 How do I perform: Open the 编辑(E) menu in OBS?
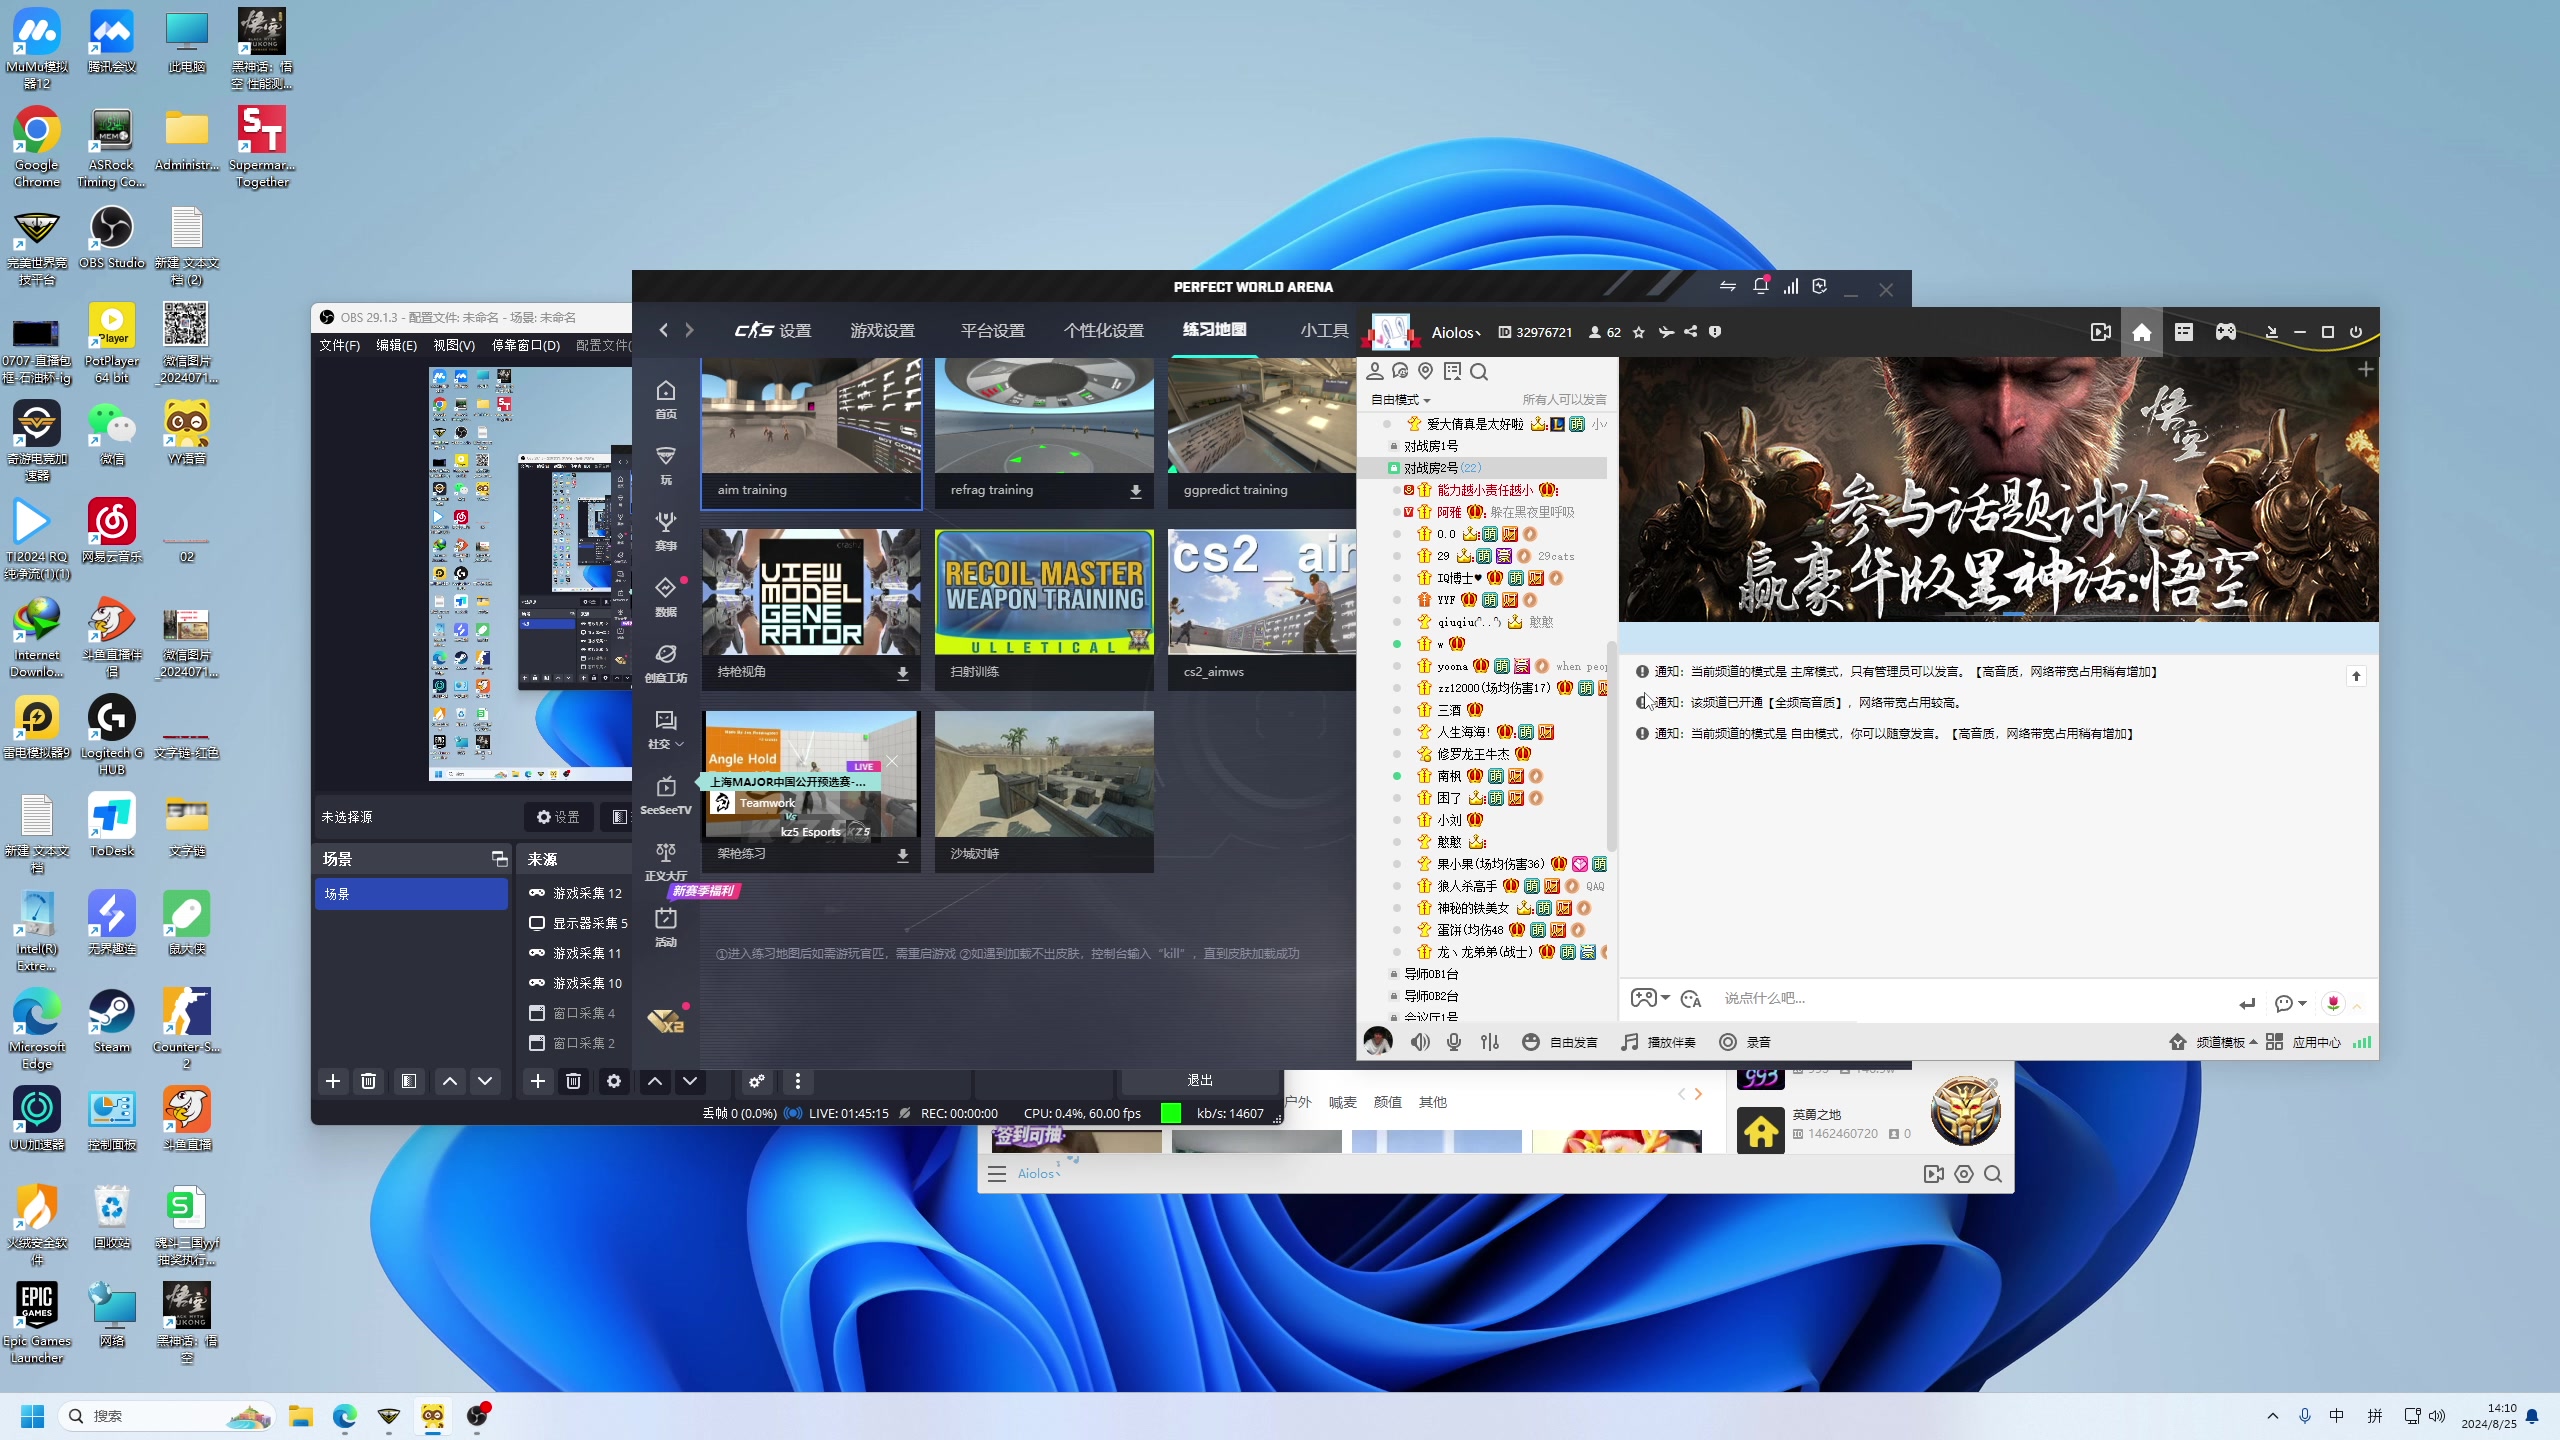[396, 345]
